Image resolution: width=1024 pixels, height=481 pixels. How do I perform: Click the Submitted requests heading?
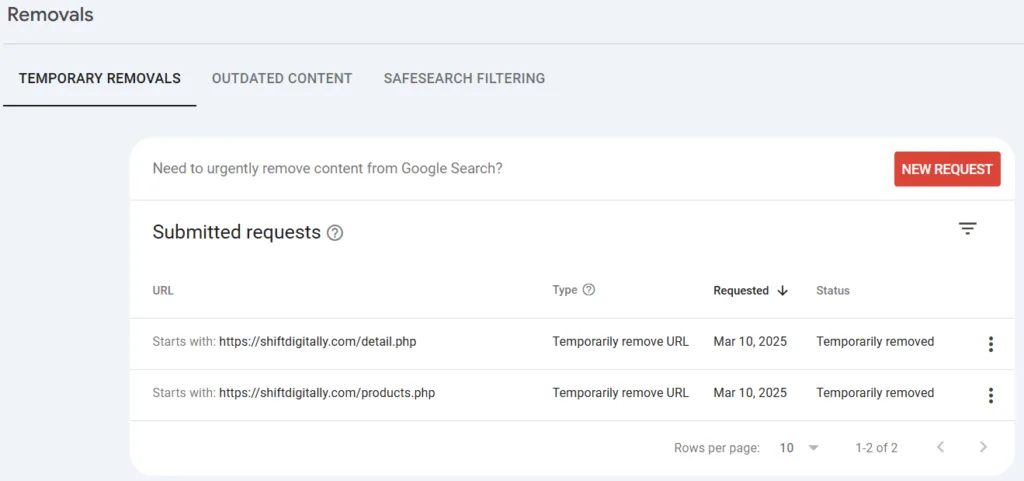(236, 232)
